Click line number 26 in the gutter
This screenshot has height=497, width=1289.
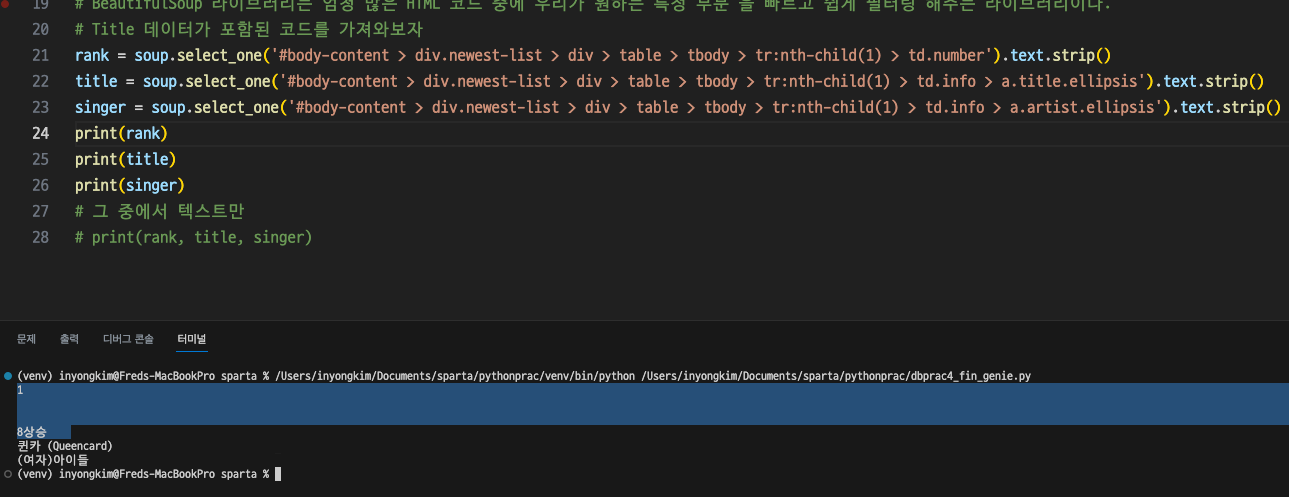[40, 185]
